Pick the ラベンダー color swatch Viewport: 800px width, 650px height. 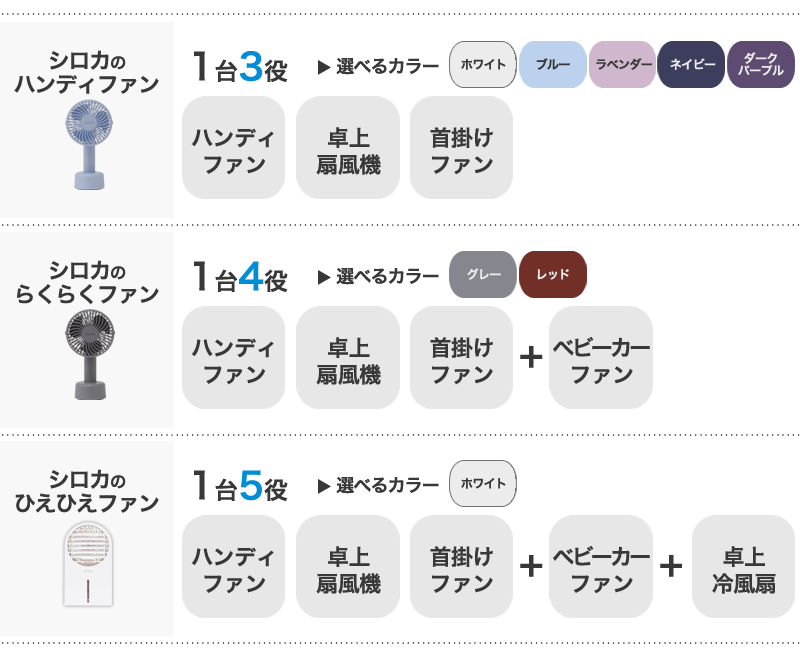tap(622, 65)
